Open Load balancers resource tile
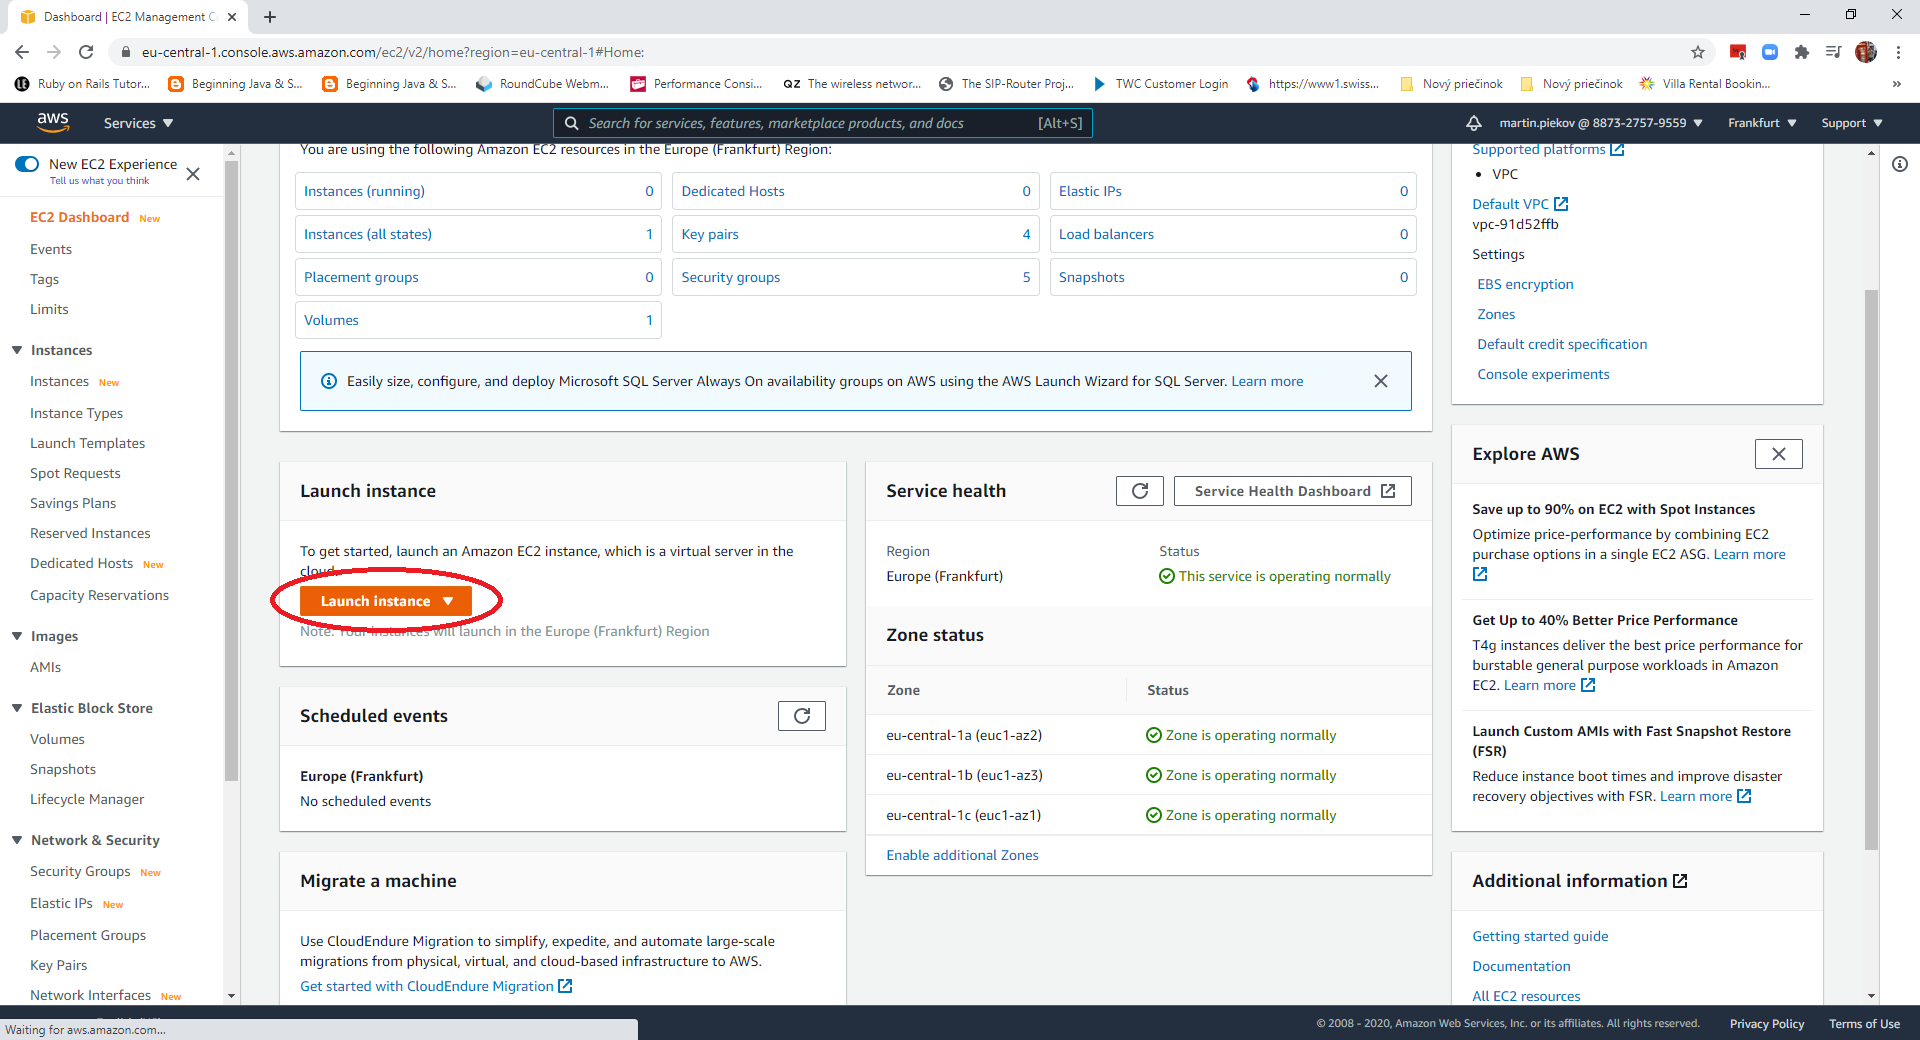The width and height of the screenshot is (1920, 1040). [x=1233, y=234]
